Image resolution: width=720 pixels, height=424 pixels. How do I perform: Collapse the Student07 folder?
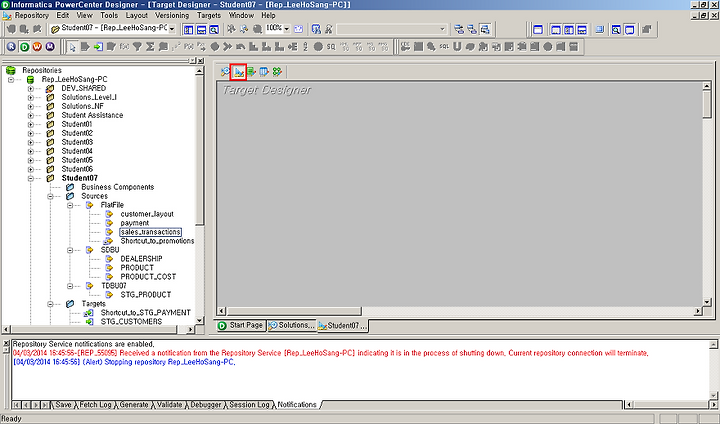pyautogui.click(x=31, y=178)
